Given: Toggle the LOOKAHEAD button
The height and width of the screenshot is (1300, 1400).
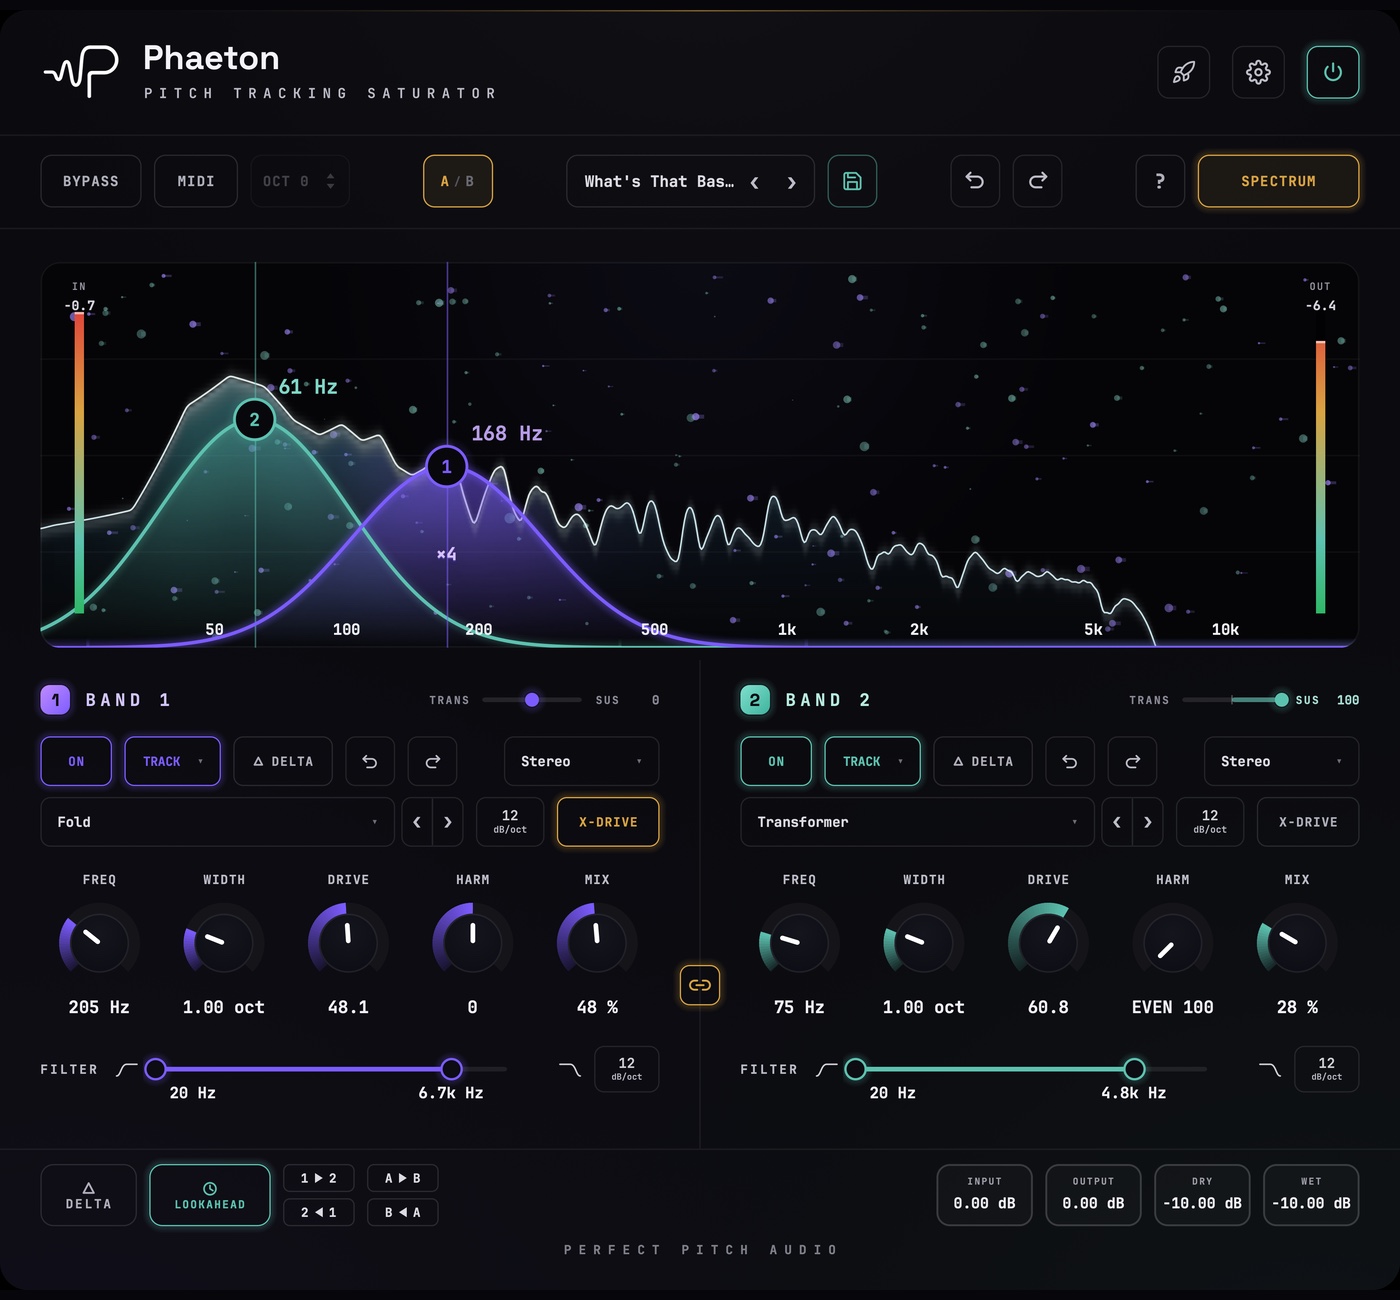Looking at the screenshot, I should 210,1195.
